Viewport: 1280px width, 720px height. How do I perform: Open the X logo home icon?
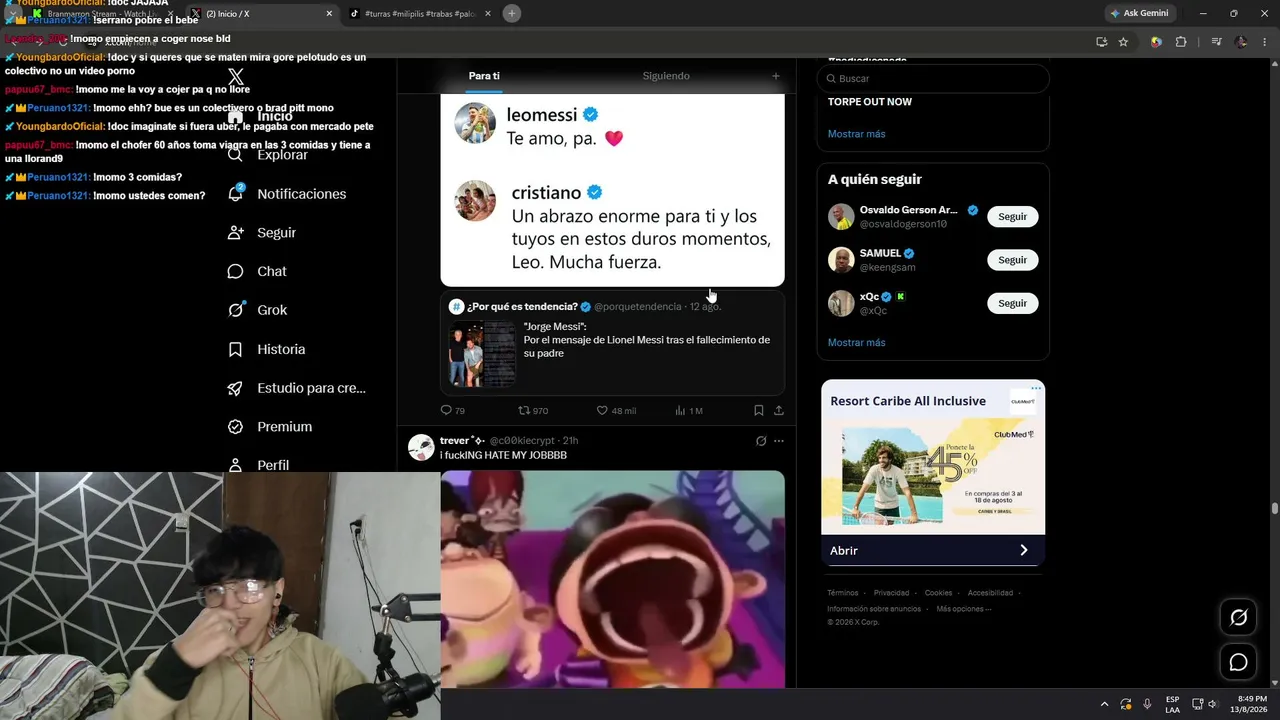(x=236, y=77)
